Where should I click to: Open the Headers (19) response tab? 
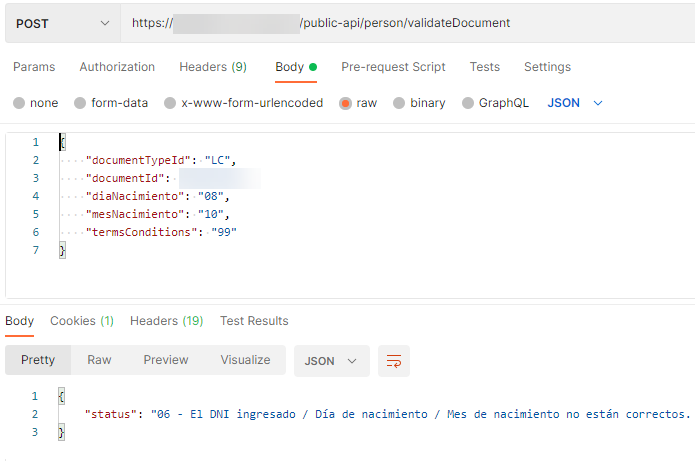pos(167,321)
